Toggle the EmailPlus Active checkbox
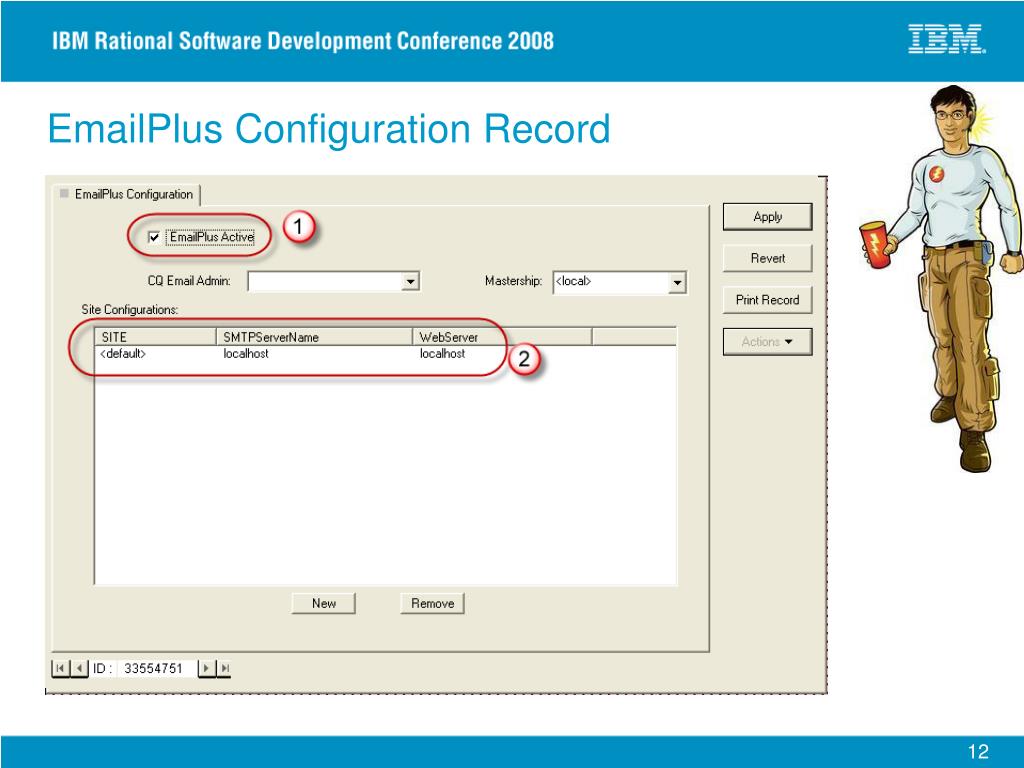This screenshot has width=1024, height=768. (154, 237)
